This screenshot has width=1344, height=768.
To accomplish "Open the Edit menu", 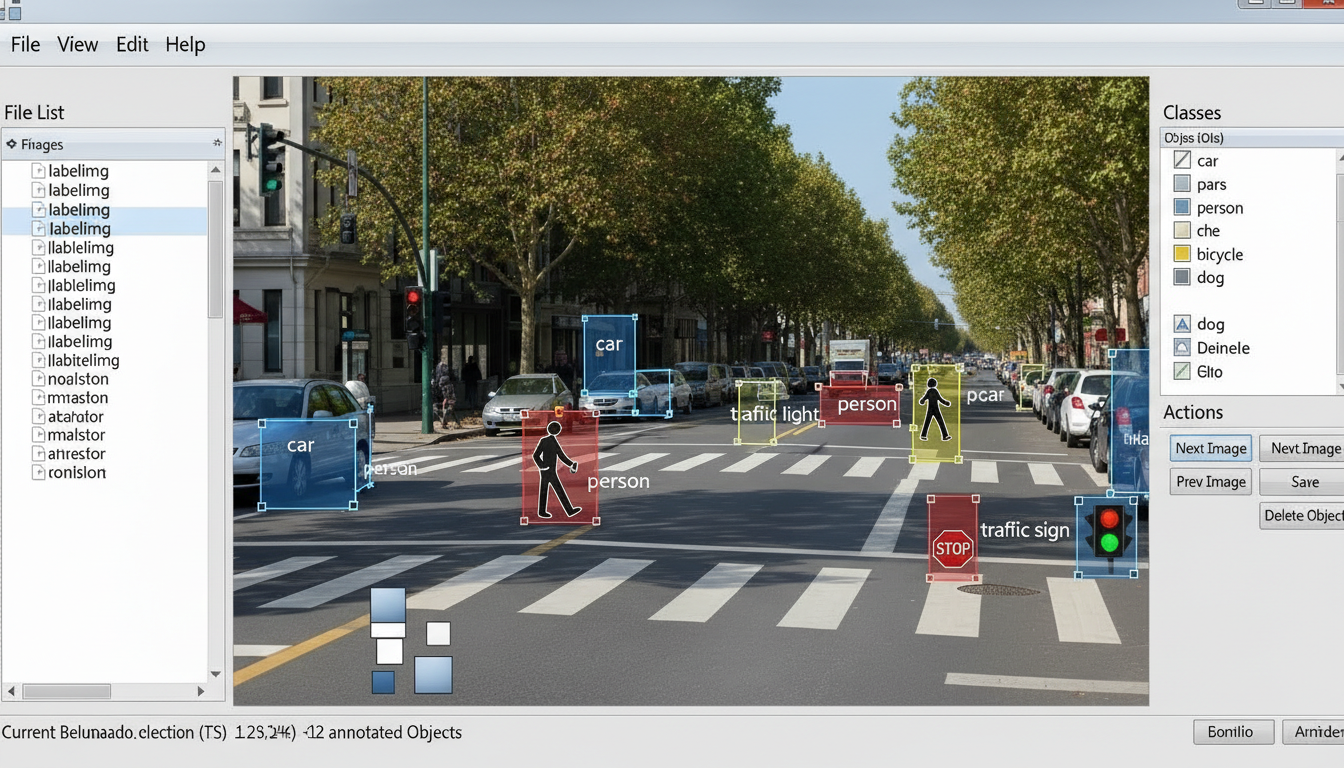I will tap(132, 45).
